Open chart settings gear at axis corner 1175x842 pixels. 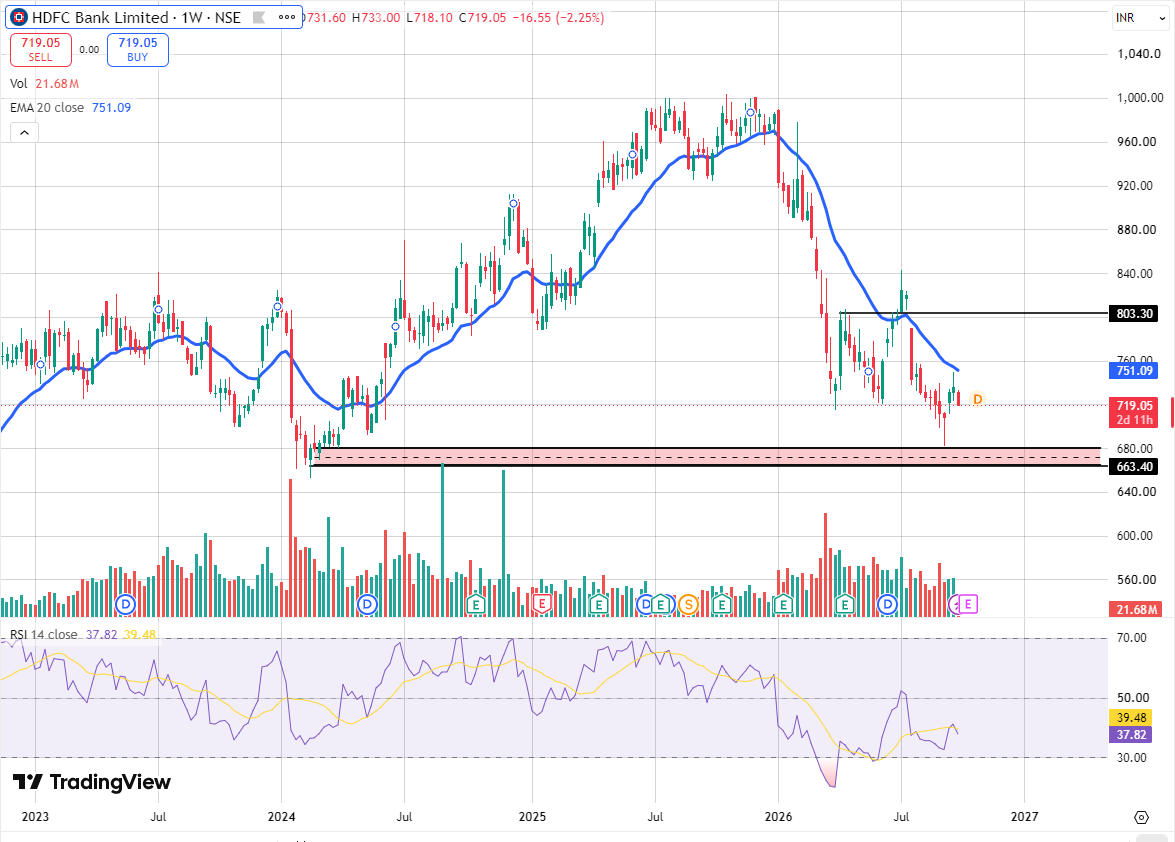tap(1141, 817)
